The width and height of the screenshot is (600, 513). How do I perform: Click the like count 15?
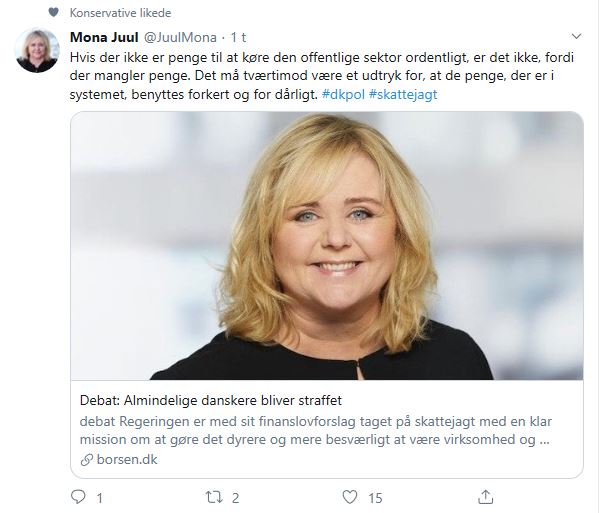point(375,496)
